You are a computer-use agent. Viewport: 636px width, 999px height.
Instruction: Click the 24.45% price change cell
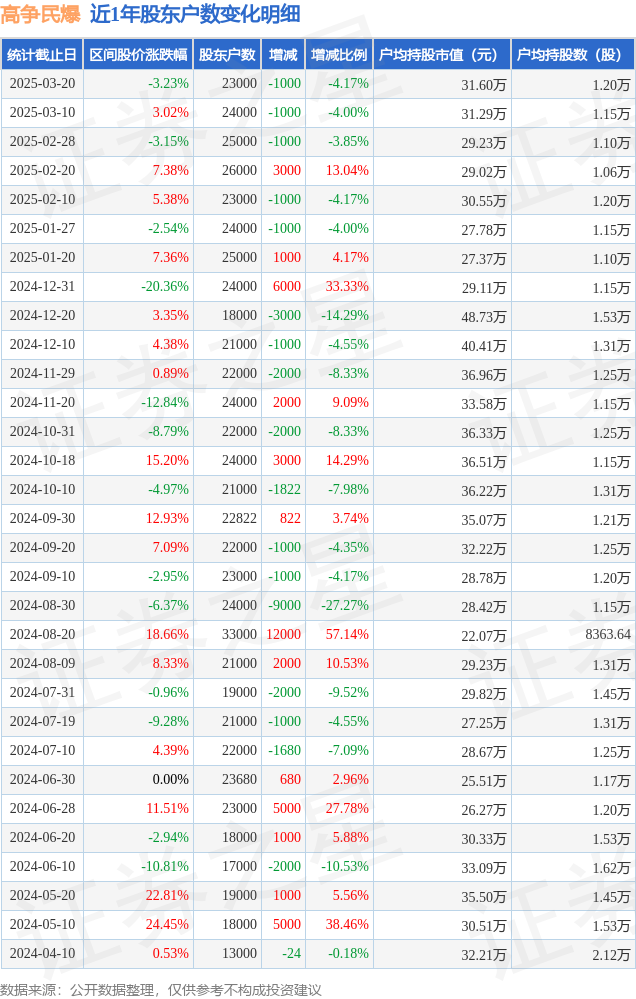click(167, 924)
